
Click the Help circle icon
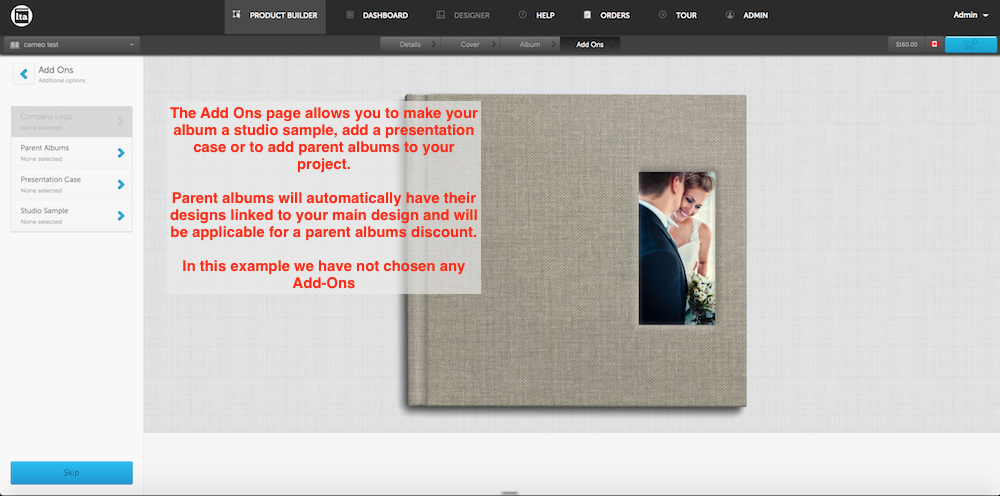pyautogui.click(x=522, y=15)
